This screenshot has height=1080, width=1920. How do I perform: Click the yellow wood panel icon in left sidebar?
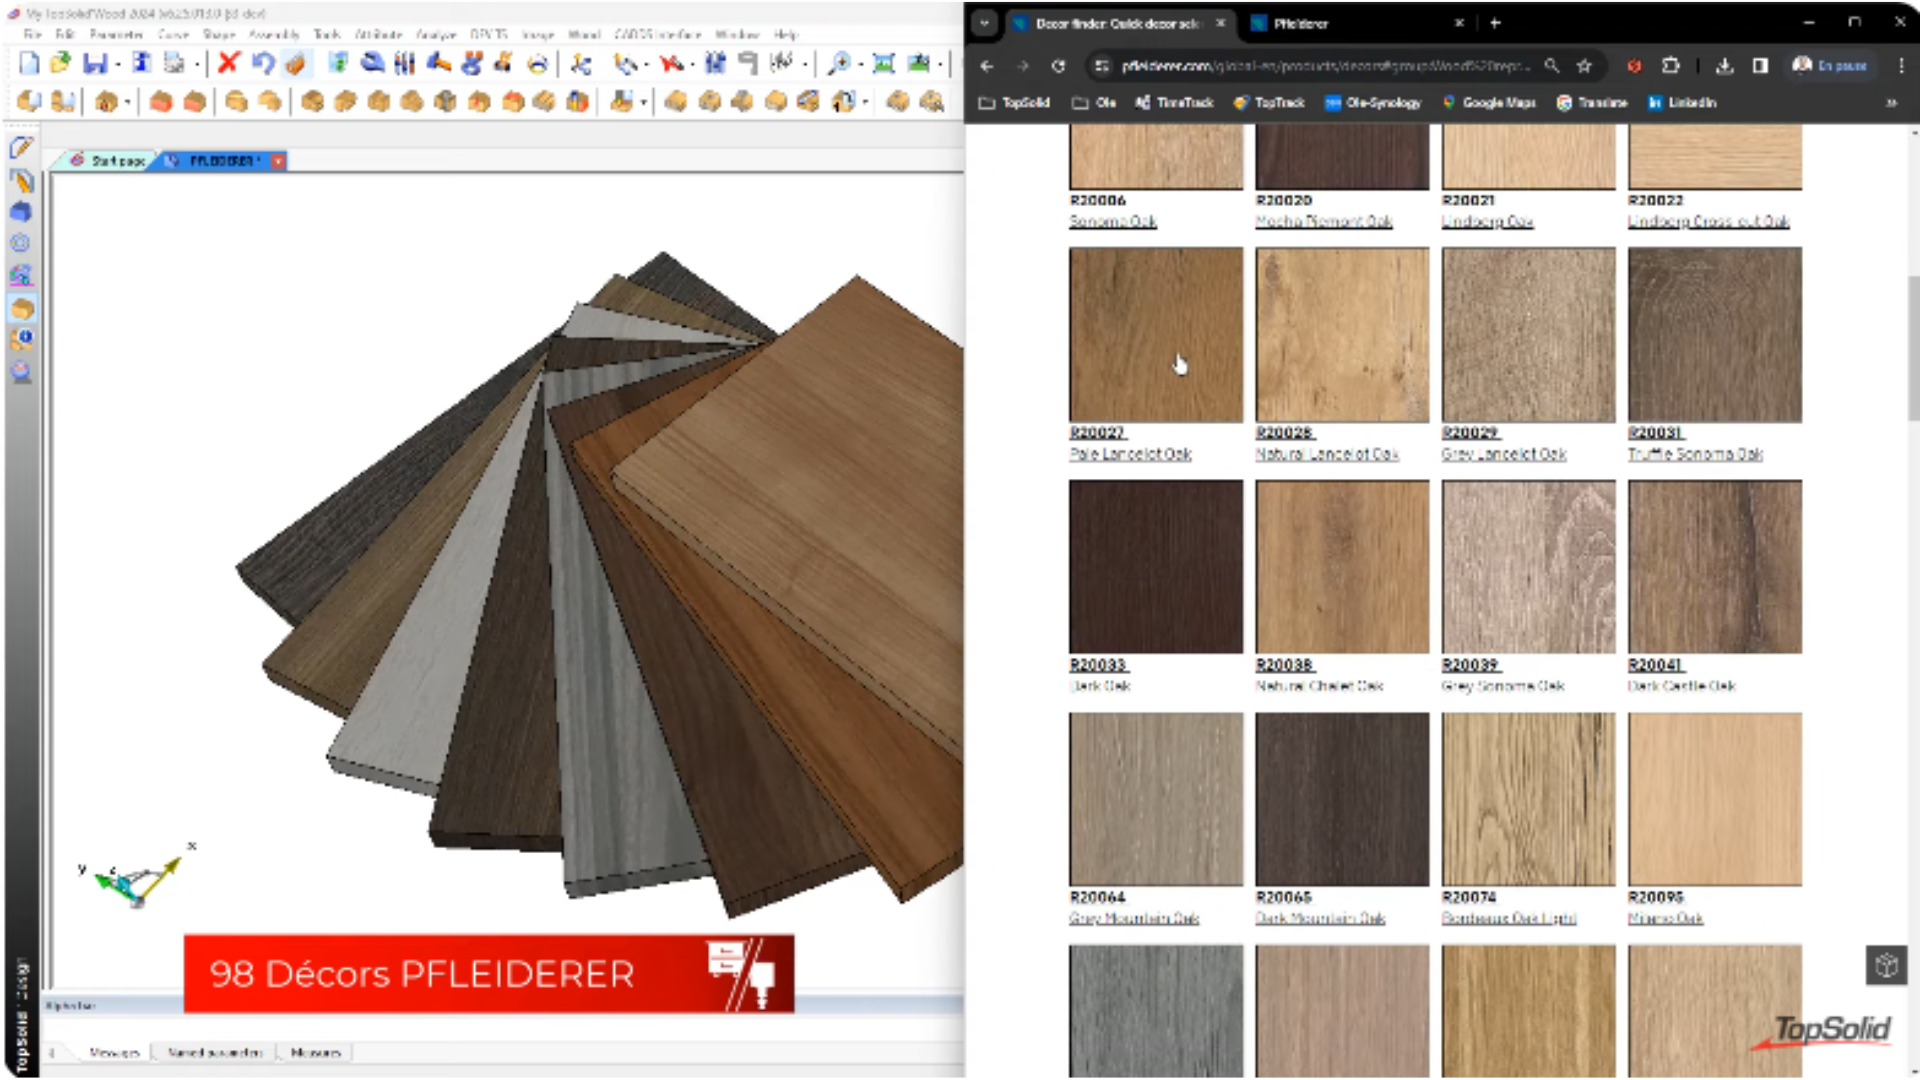(x=22, y=309)
